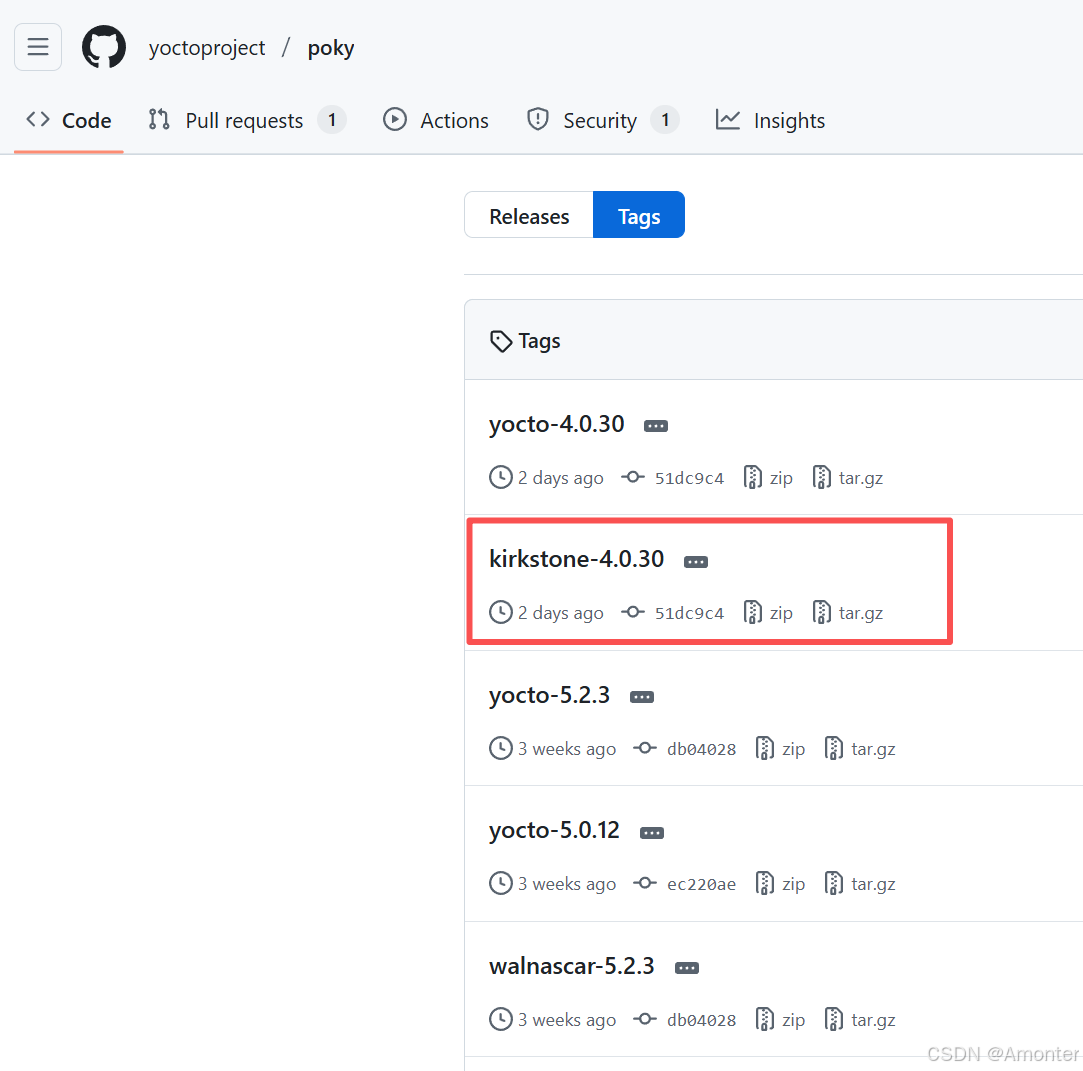Expand details ellipsis for yocto-5.0.12
Viewport: 1083px width, 1071px height.
[x=651, y=833]
